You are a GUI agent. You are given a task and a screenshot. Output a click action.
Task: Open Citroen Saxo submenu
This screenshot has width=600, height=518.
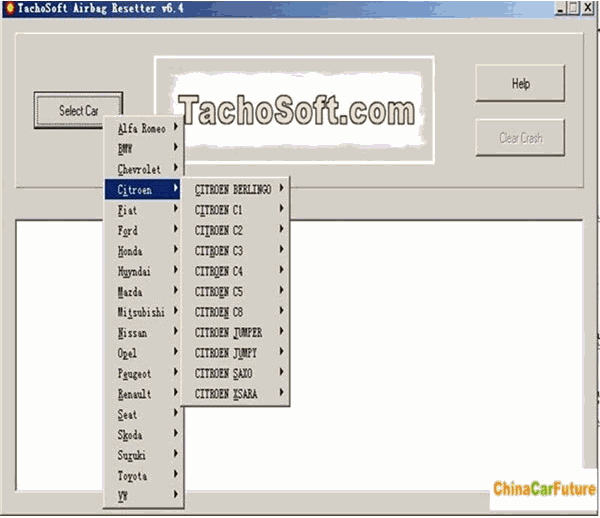[234, 373]
